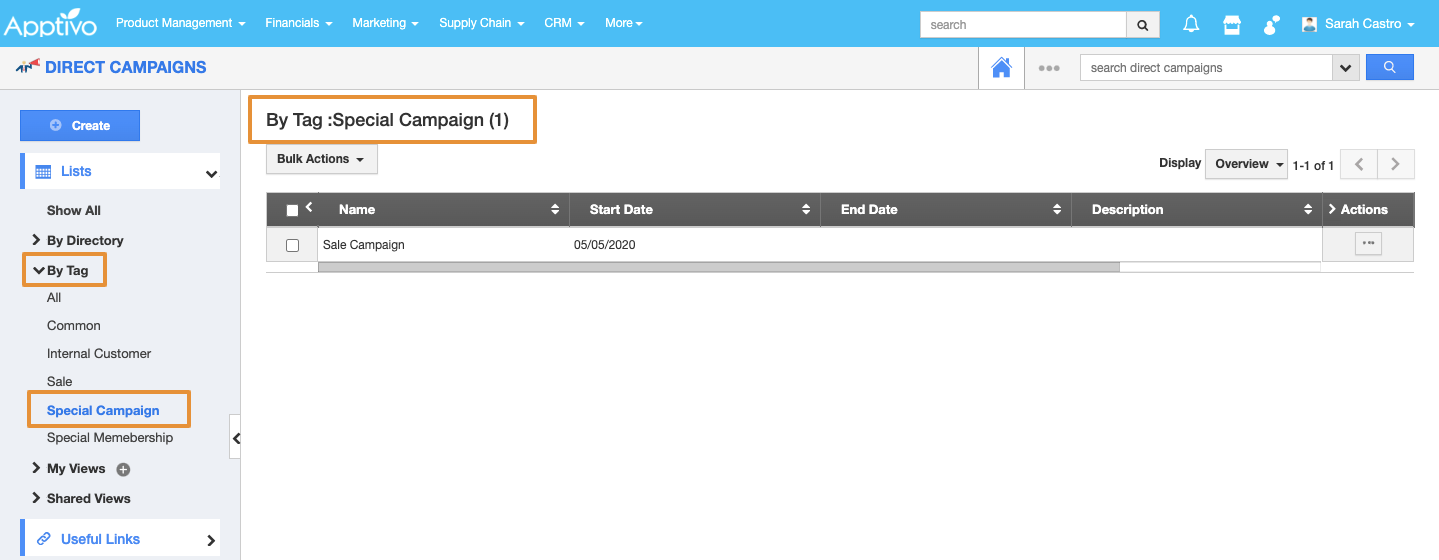Expand the By Directory tree

[37, 240]
